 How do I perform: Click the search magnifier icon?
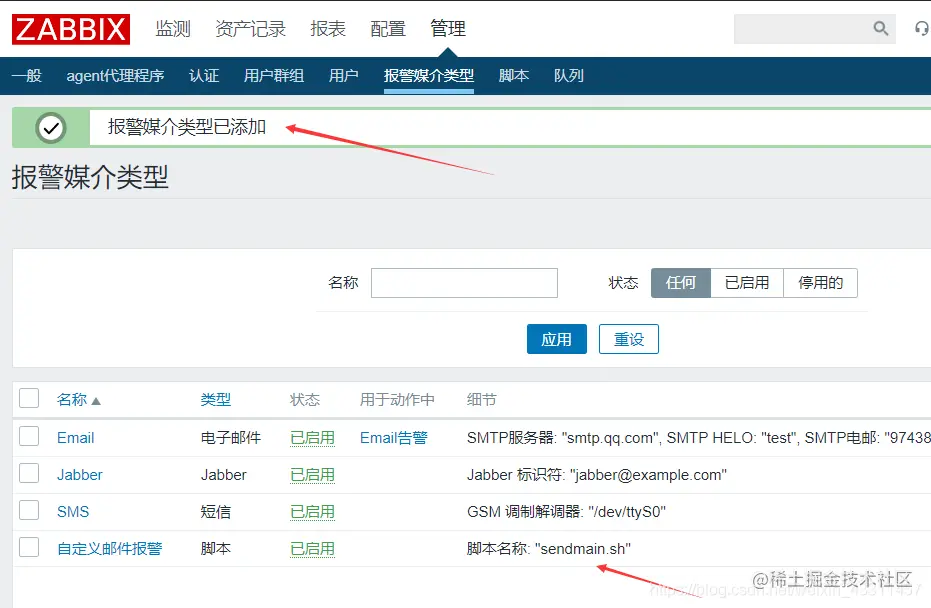881,28
